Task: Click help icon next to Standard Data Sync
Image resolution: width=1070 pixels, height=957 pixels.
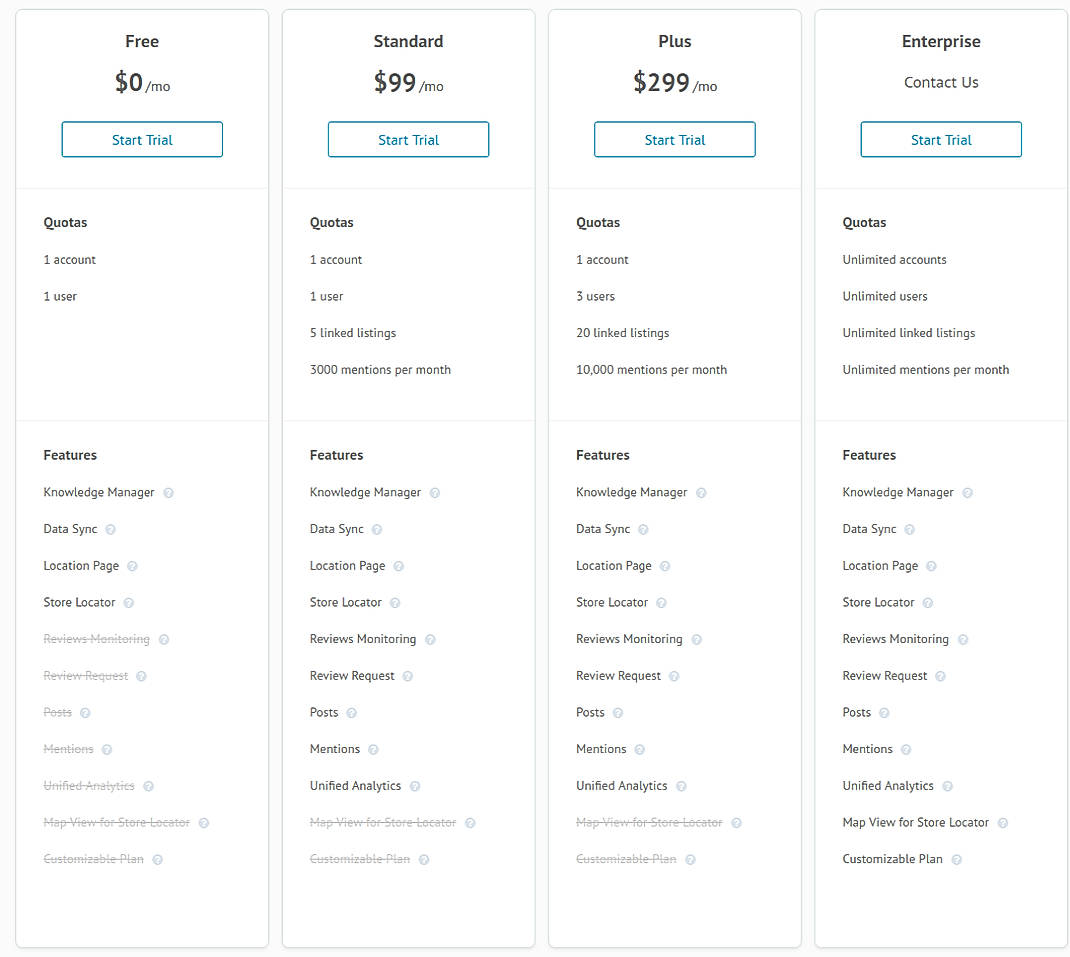Action: coord(377,530)
